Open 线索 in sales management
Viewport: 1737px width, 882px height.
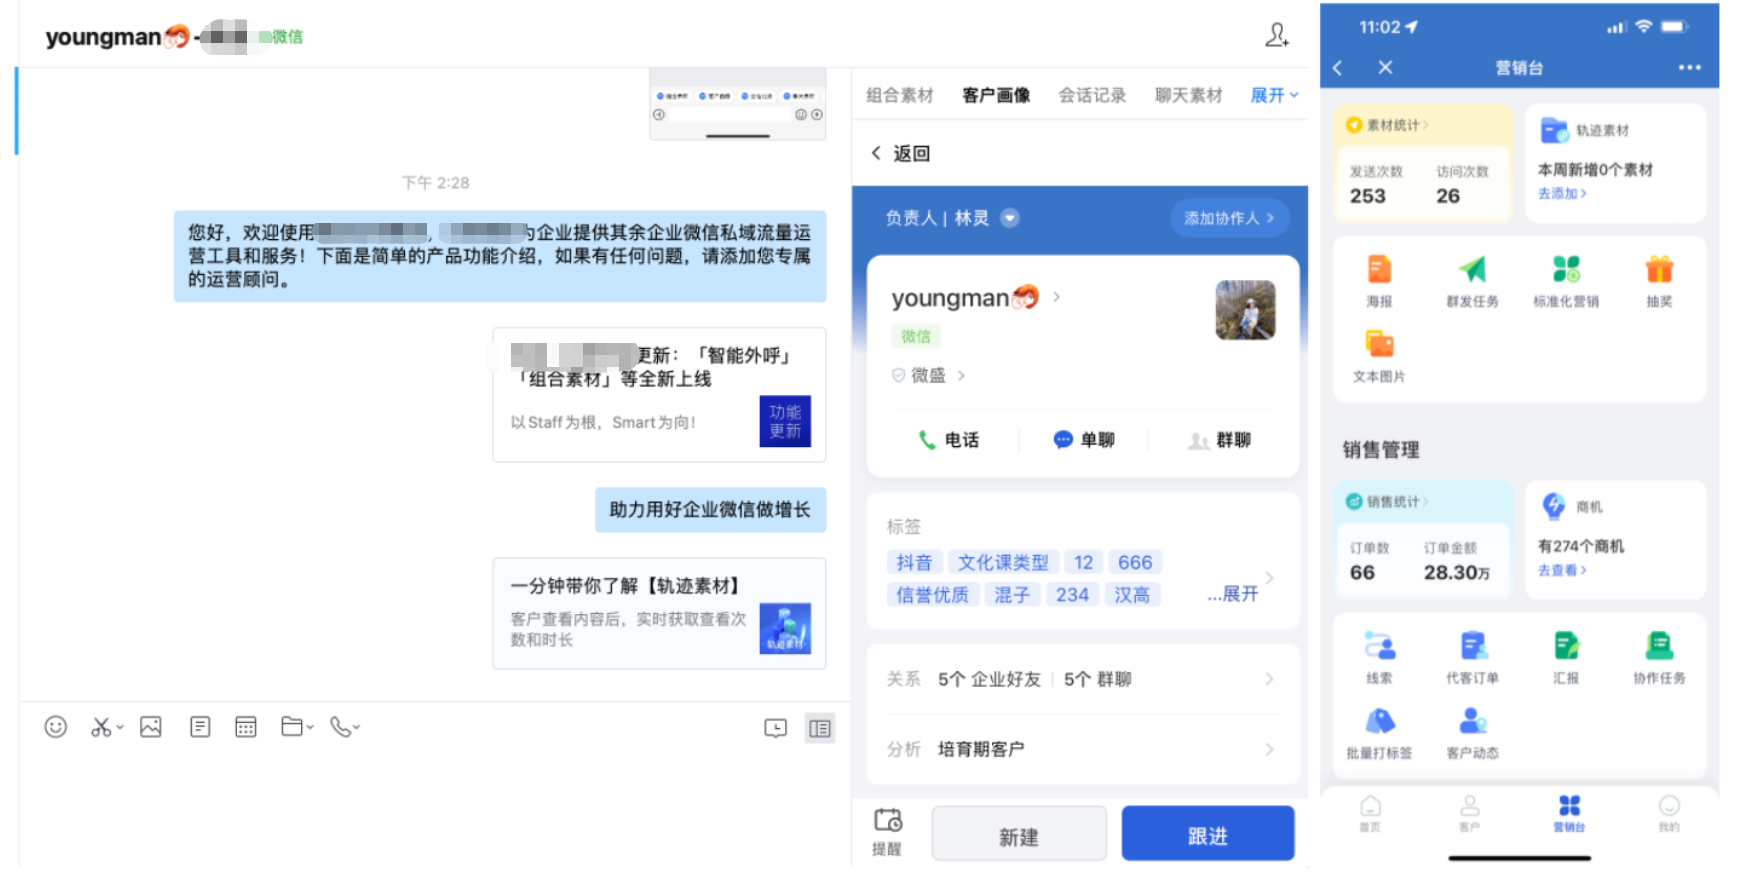(1379, 657)
